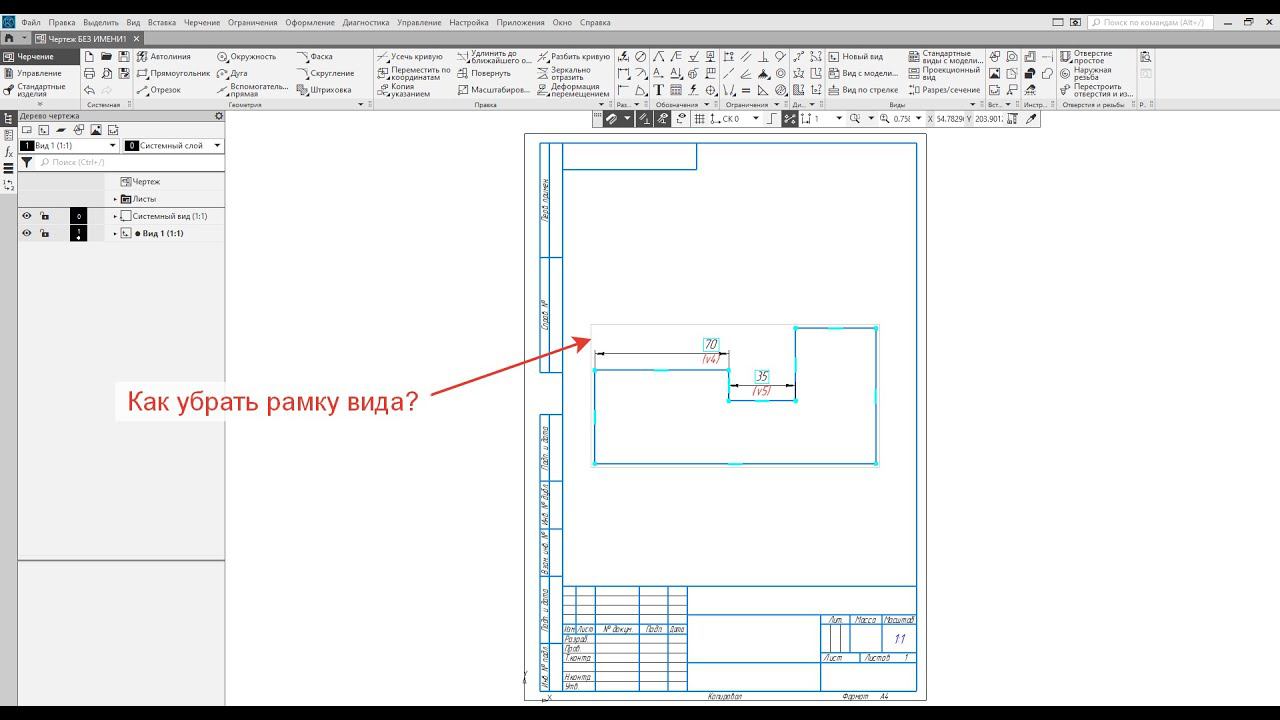Create a new document icon
The width and height of the screenshot is (1280, 720).
(89, 57)
